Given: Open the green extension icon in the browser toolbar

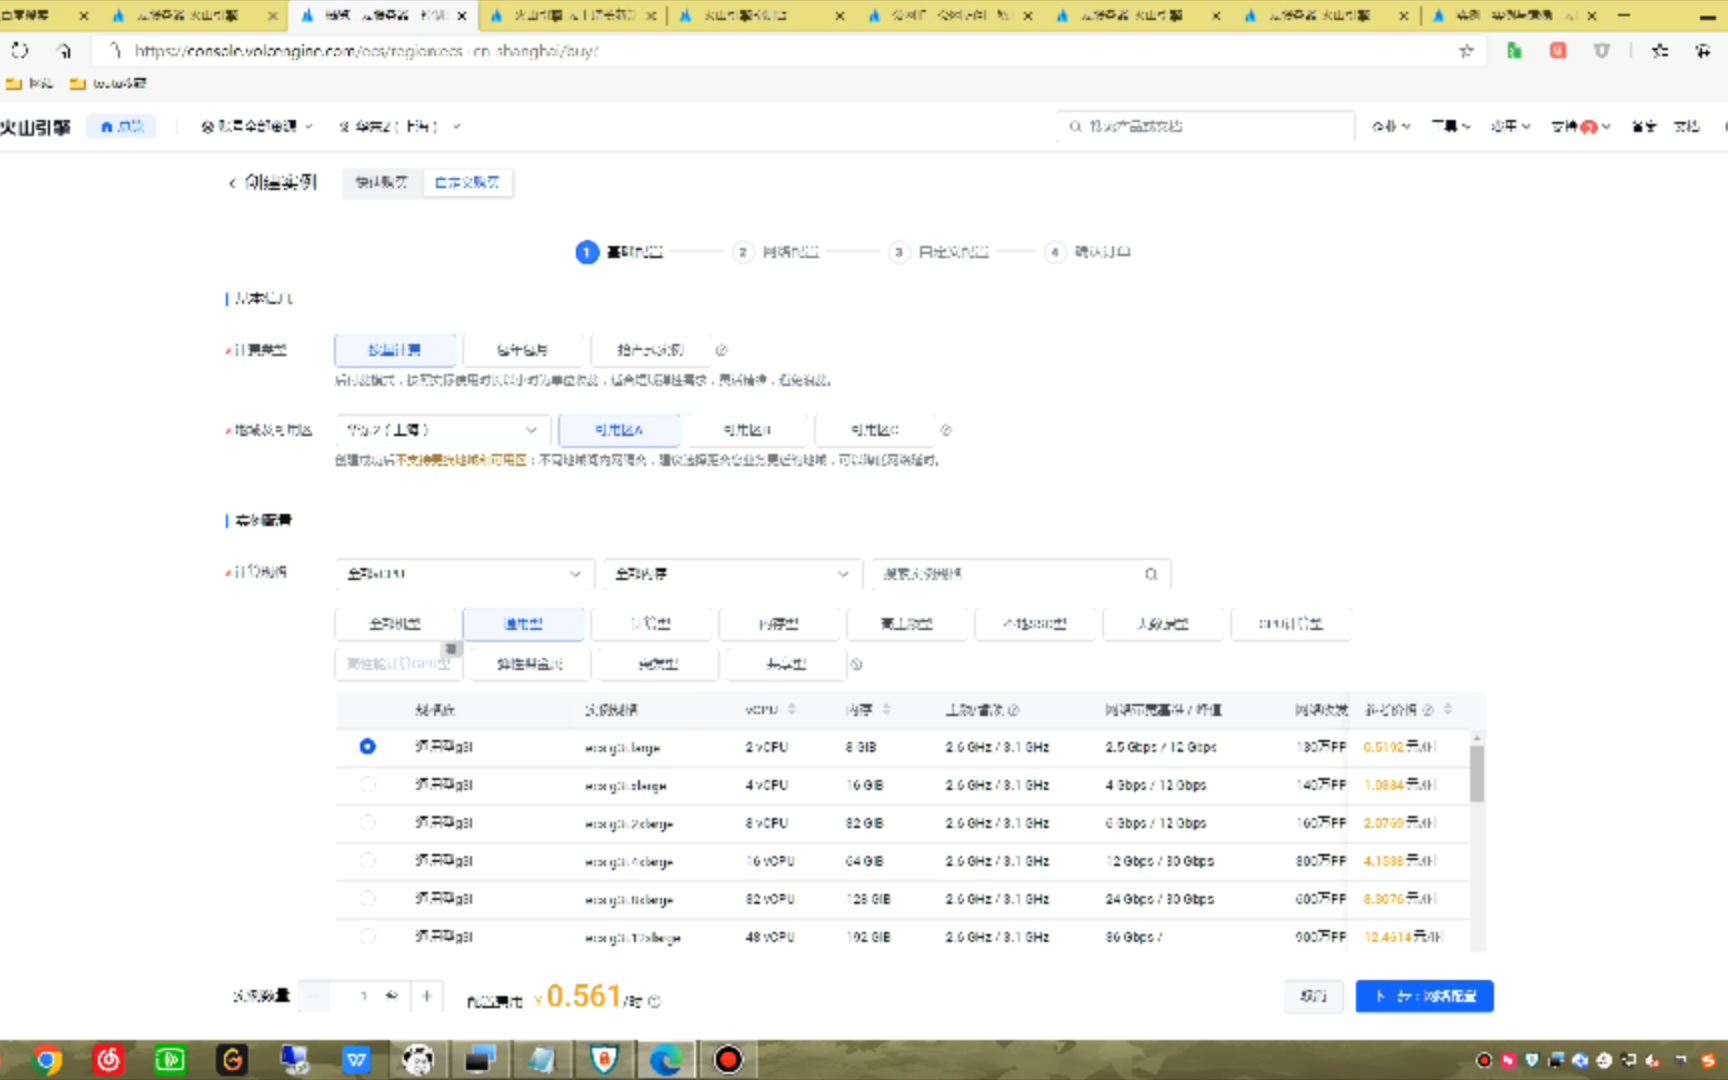Looking at the screenshot, I should 1514,50.
